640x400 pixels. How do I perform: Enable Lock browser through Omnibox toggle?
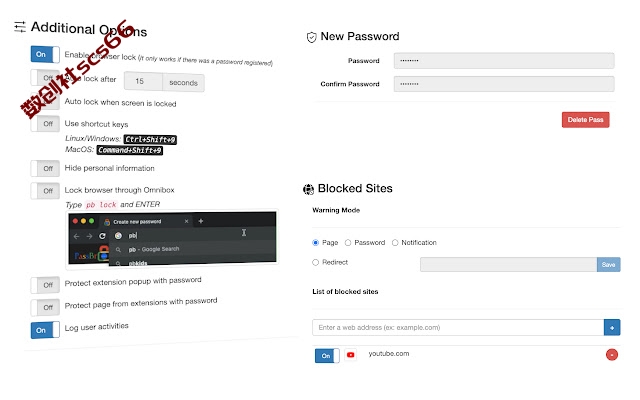pos(45,191)
